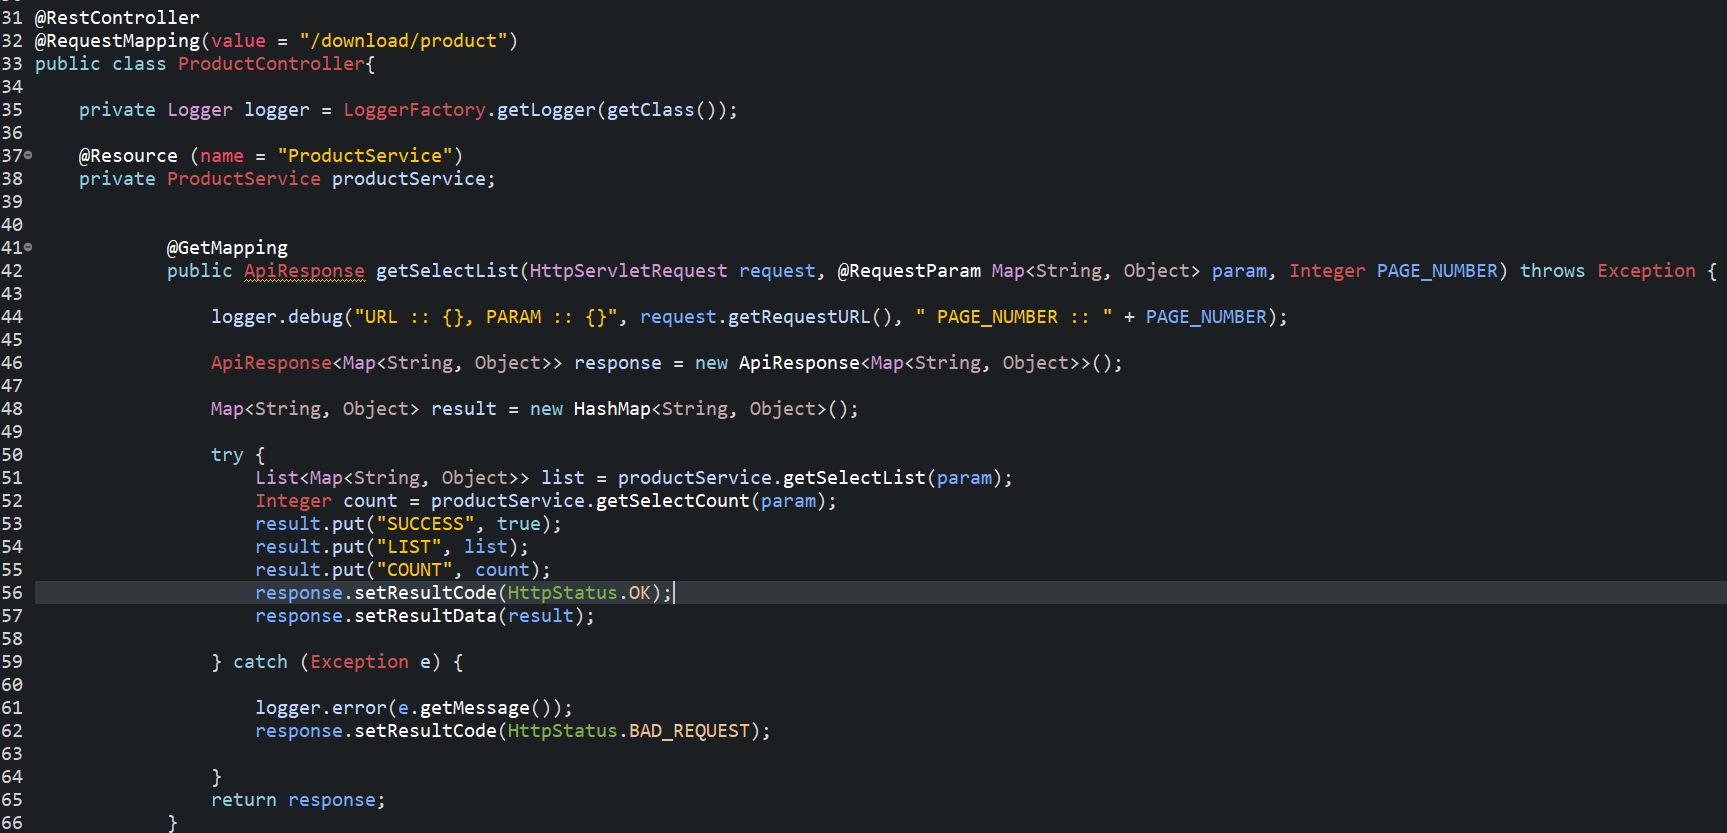Viewport: 1727px width, 833px height.
Task: Click HttpStatus on the highlighted line 56
Action: [x=562, y=593]
